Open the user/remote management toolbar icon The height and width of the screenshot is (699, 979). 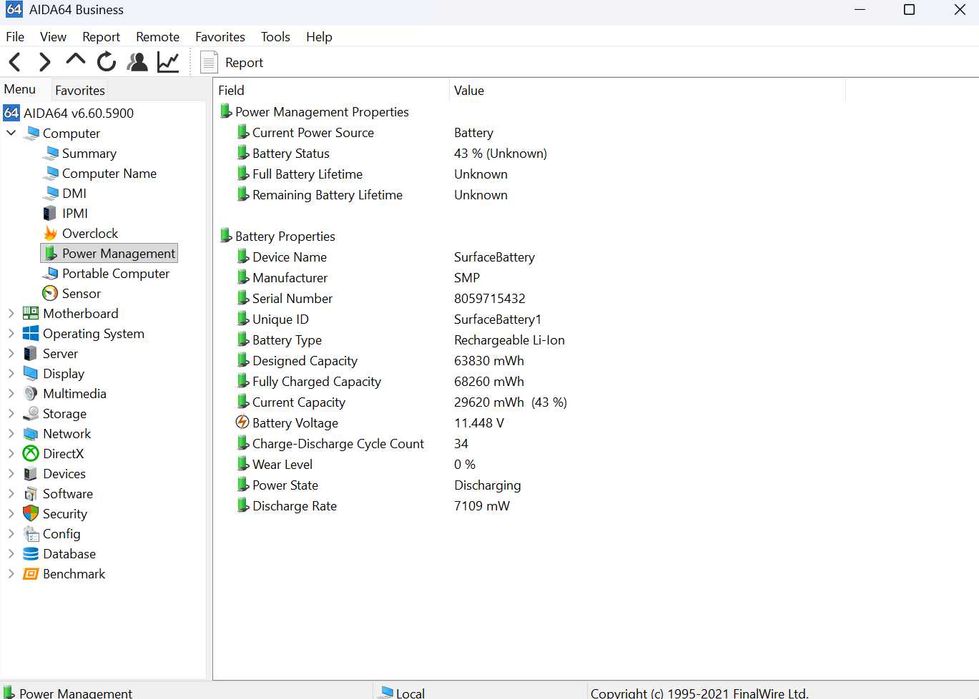(x=137, y=62)
